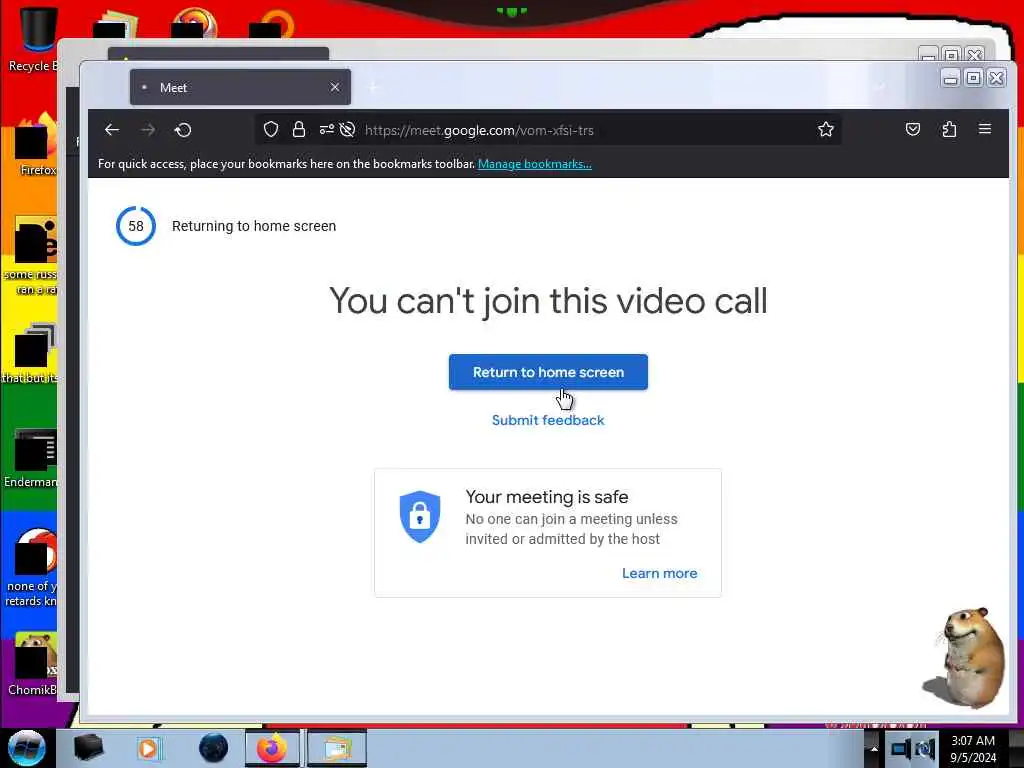Click the volume tray icon
The height and width of the screenshot is (768, 1024).
[x=925, y=748]
